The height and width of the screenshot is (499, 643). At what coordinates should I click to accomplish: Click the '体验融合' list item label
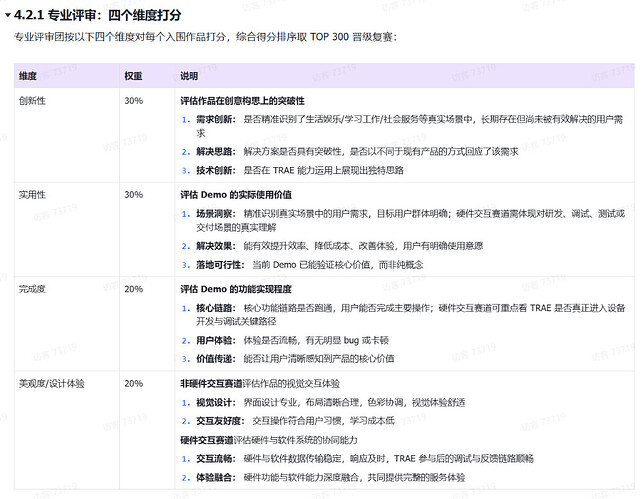(x=216, y=477)
